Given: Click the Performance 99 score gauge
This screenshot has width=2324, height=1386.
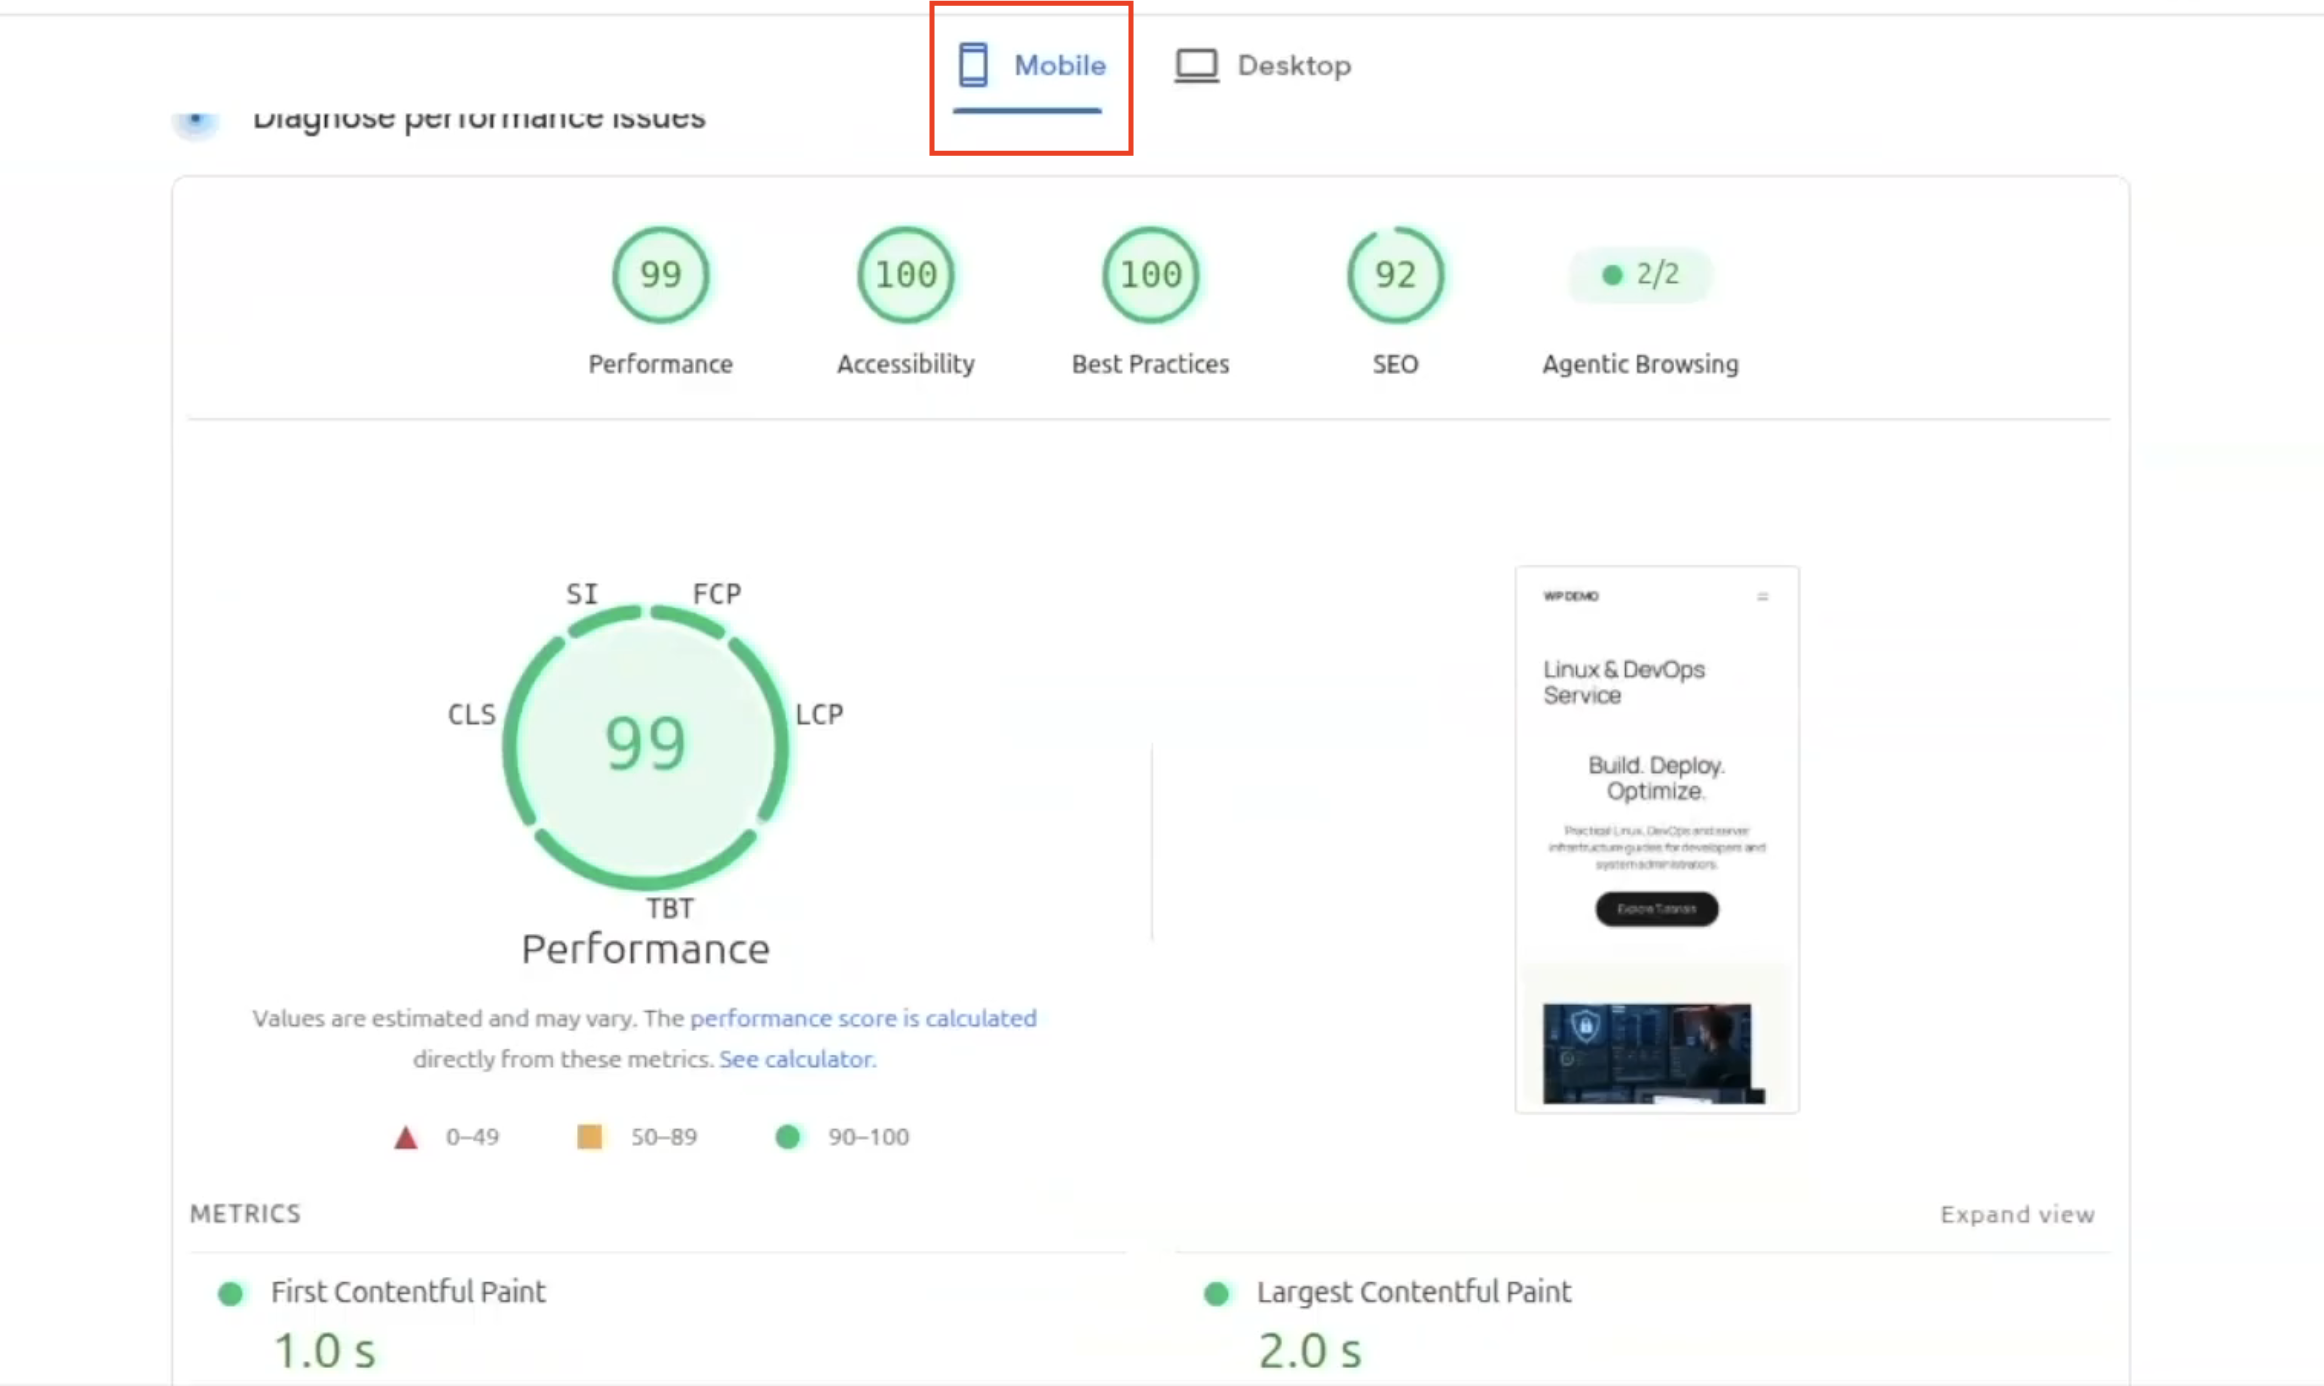Looking at the screenshot, I should (x=661, y=275).
